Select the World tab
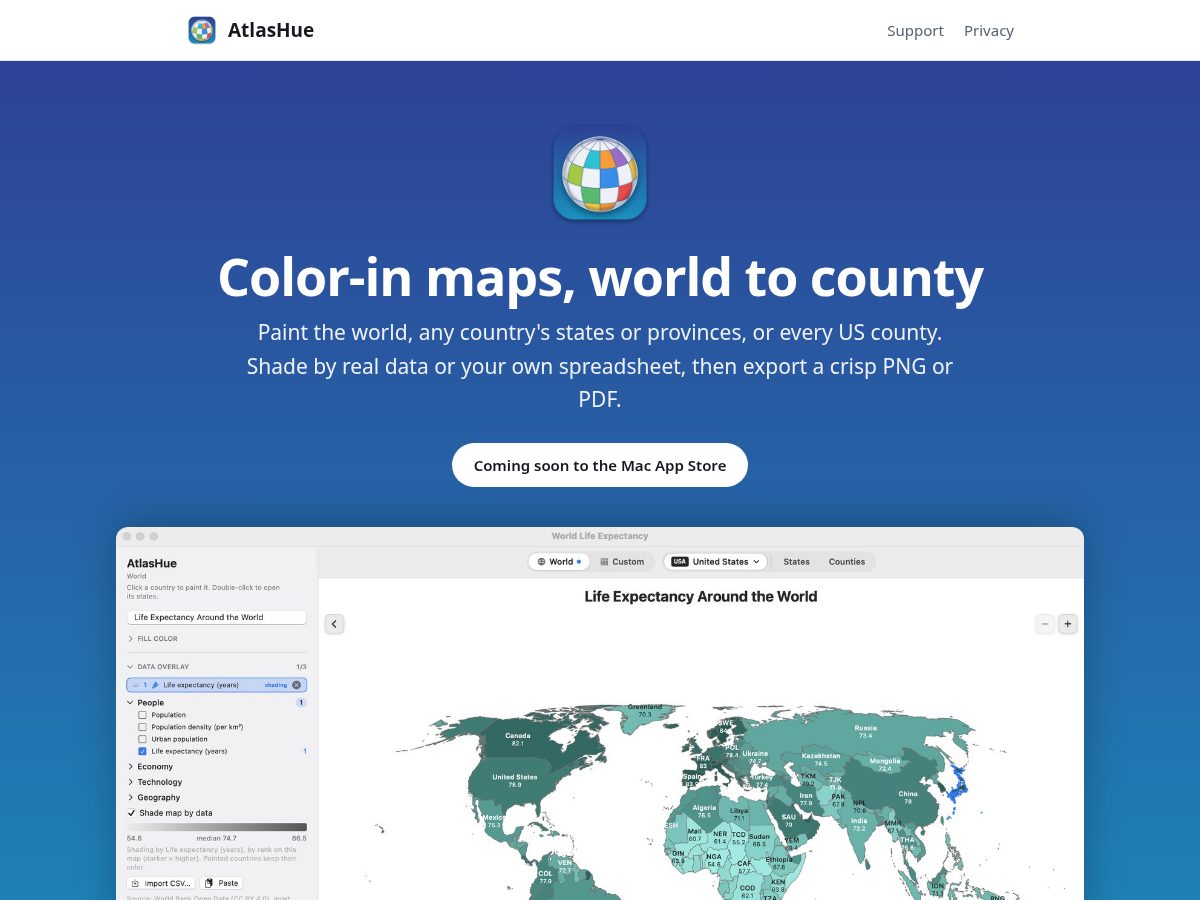Screen dimensions: 1200x900 (x=559, y=562)
